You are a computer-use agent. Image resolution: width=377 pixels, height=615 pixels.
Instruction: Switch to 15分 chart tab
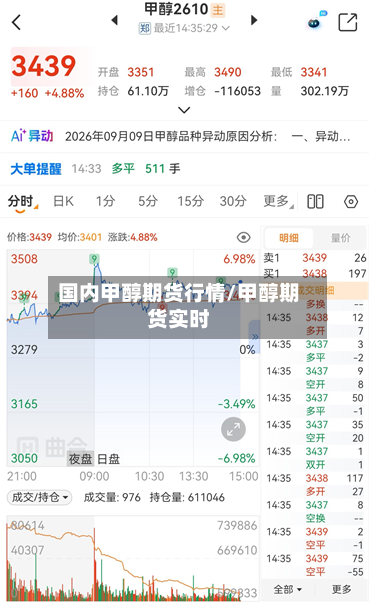pos(191,201)
